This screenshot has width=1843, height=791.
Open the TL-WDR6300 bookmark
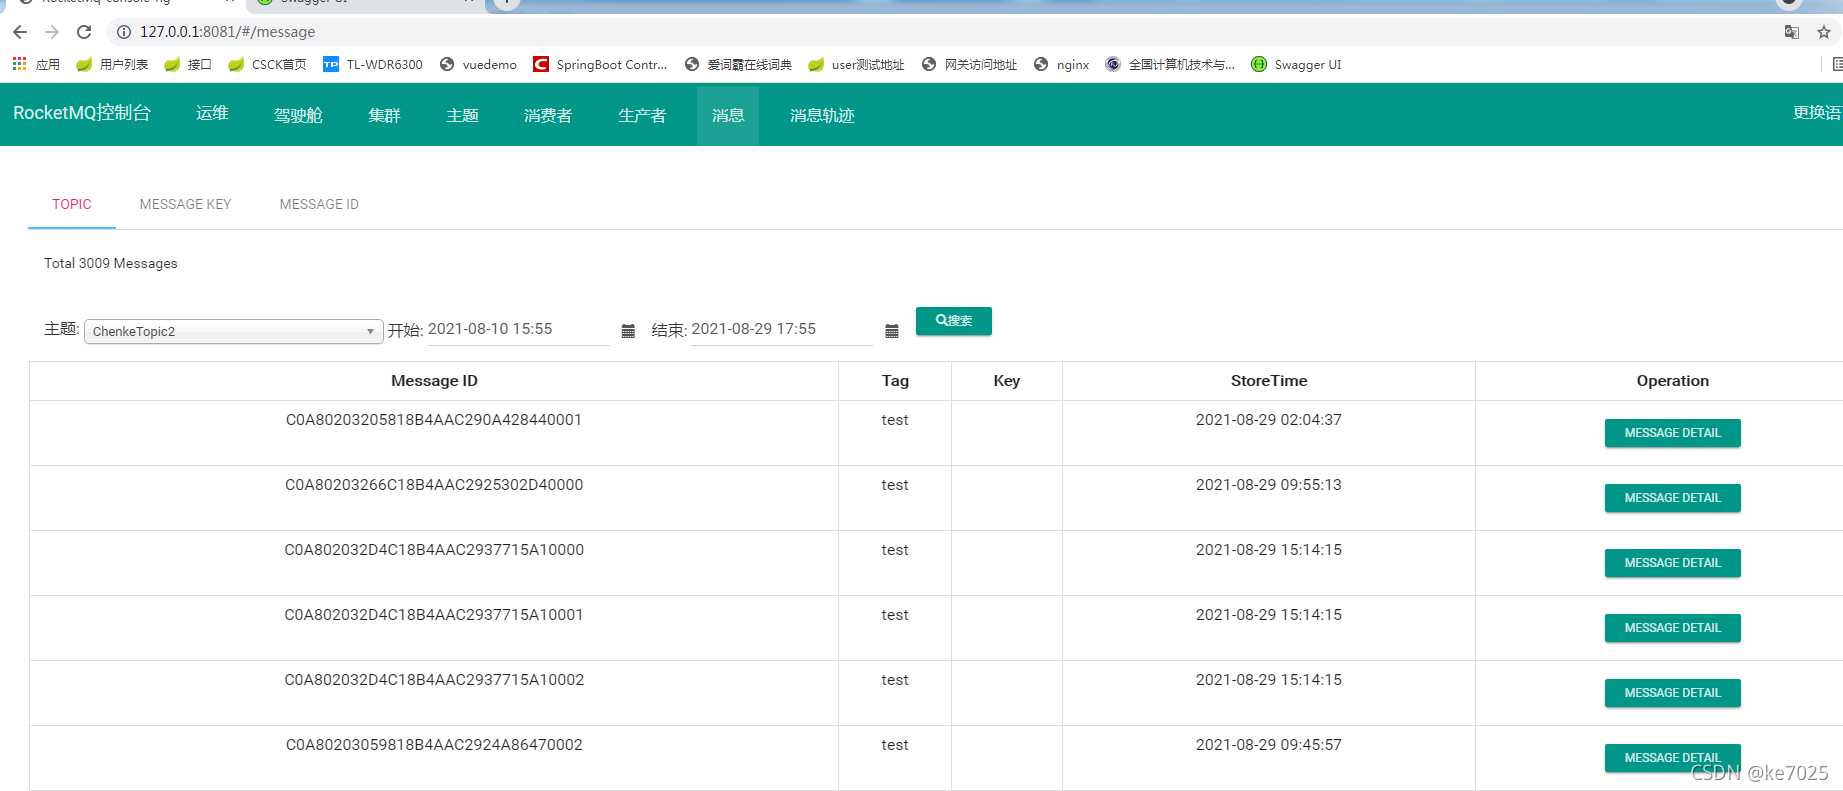(373, 64)
